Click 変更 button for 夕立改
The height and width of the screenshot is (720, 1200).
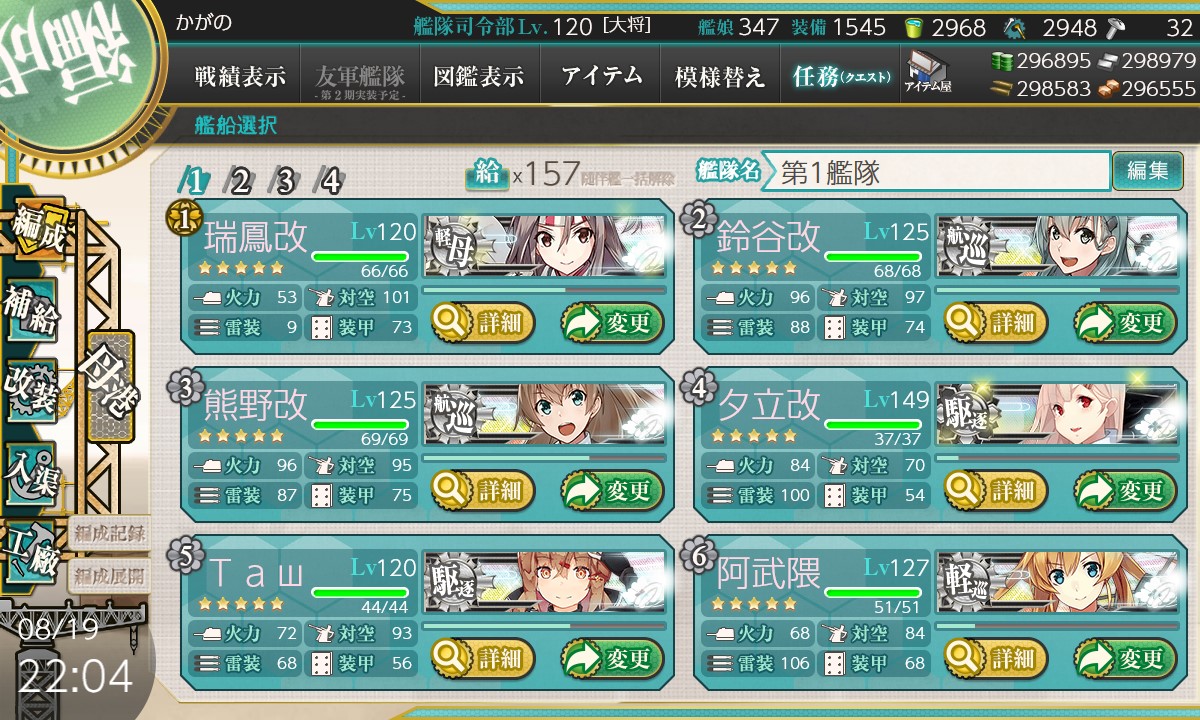pyautogui.click(x=1121, y=491)
